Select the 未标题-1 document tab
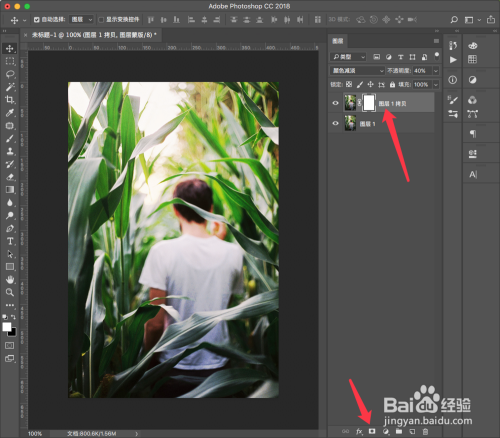This screenshot has height=438, width=500. pyautogui.click(x=94, y=35)
